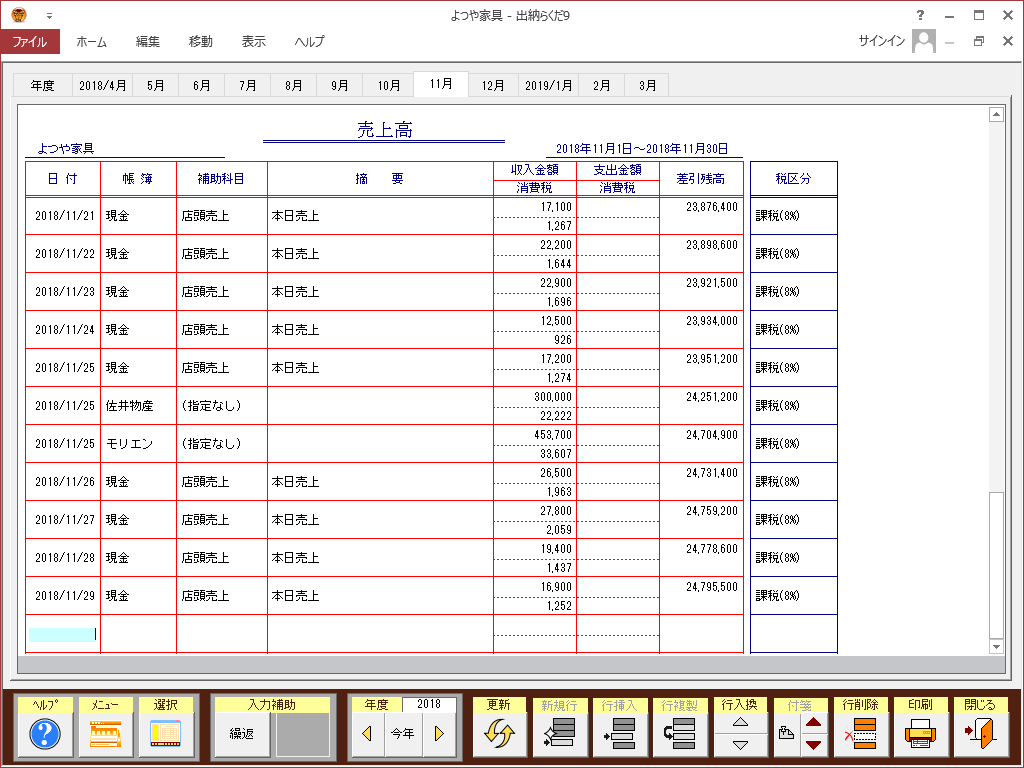
Task: Open the ホーム ribbon tab
Action: [x=91, y=41]
